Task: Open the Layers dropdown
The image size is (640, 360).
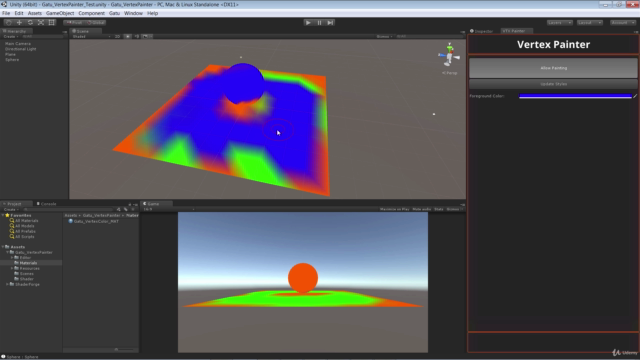Action: (x=560, y=22)
